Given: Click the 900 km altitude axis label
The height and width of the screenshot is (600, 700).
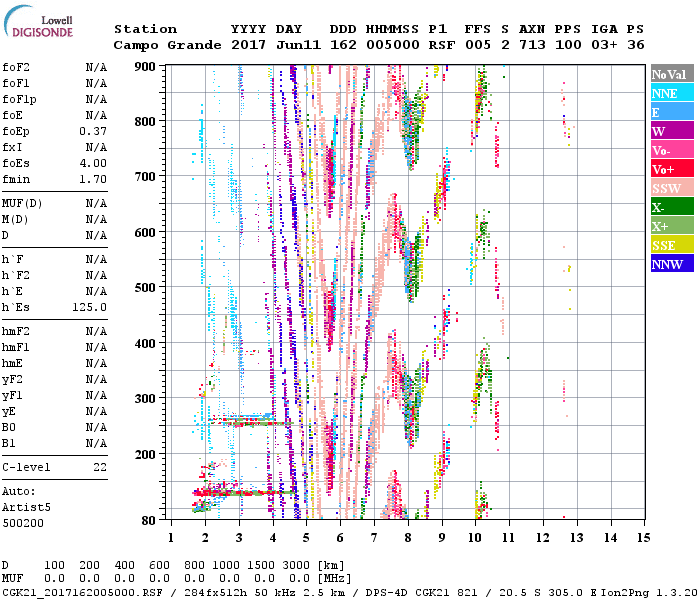Looking at the screenshot, I should point(146,67).
